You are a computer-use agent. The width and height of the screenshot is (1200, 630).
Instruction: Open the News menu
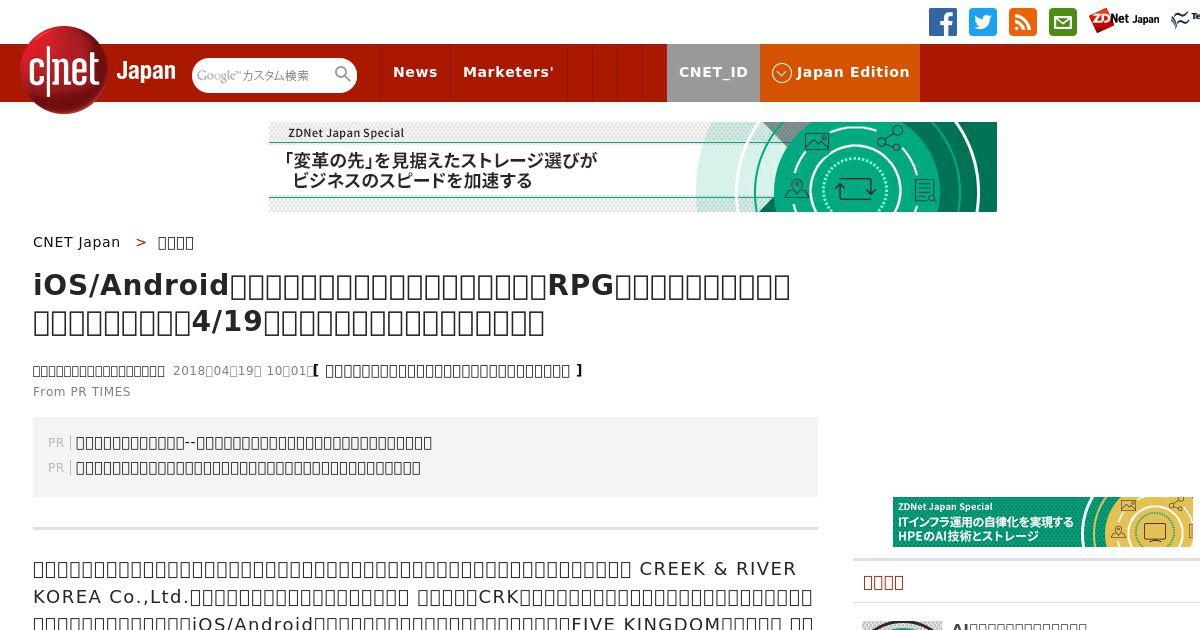415,73
